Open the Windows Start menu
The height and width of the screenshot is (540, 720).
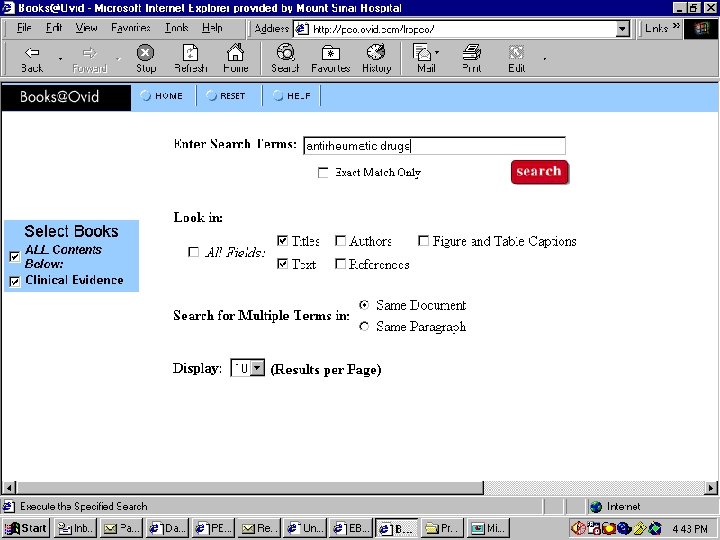click(x=26, y=529)
